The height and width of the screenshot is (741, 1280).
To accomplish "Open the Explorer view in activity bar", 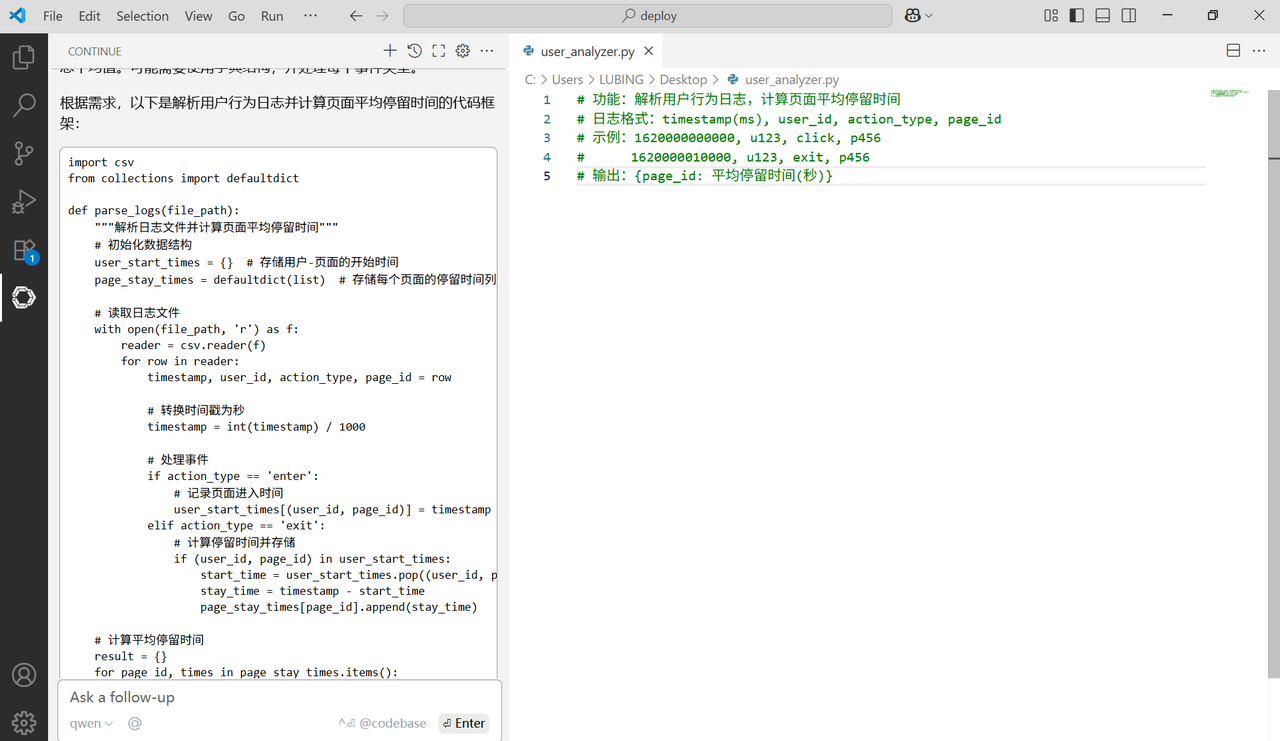I will pyautogui.click(x=24, y=58).
